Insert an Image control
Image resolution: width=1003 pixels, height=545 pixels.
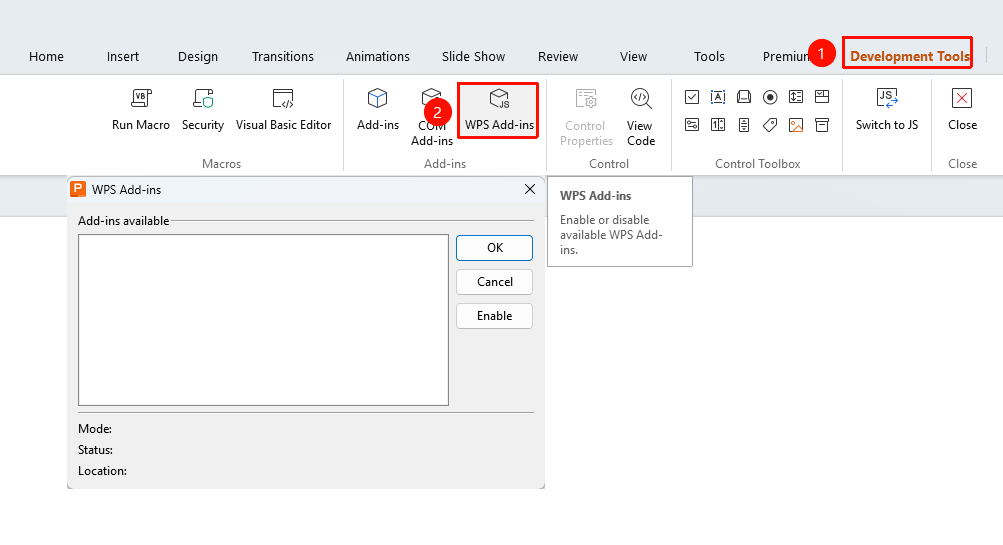click(x=796, y=125)
